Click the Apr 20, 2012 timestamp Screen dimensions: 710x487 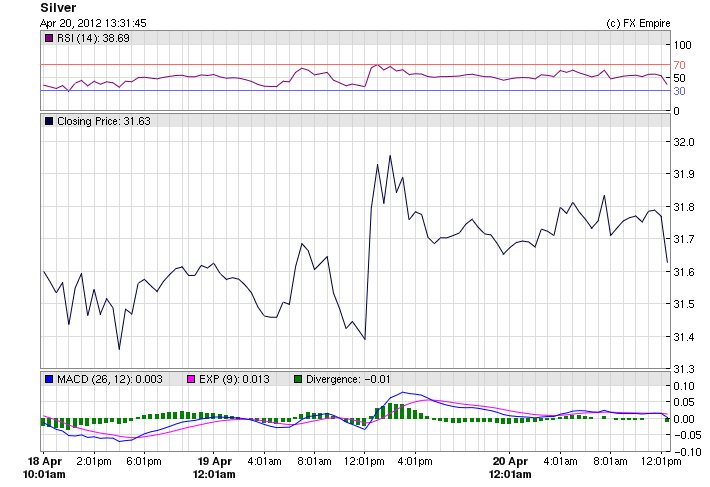pos(94,22)
